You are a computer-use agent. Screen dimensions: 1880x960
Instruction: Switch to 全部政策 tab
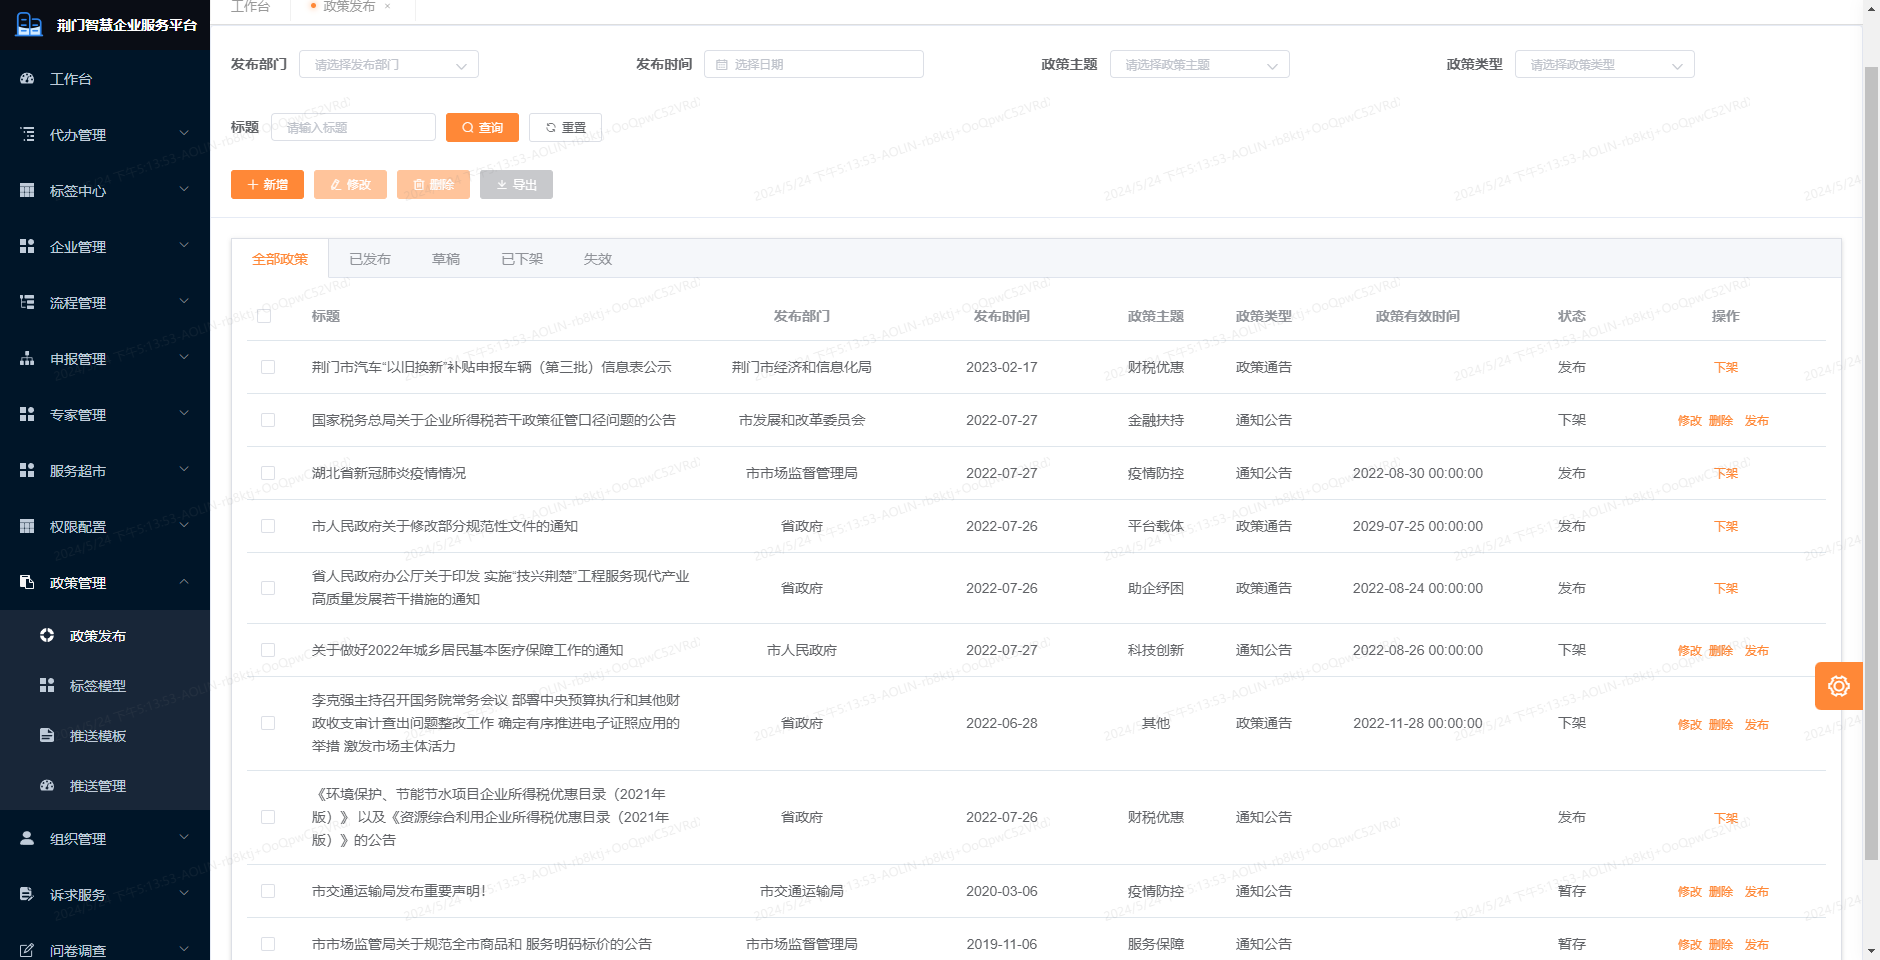click(280, 259)
